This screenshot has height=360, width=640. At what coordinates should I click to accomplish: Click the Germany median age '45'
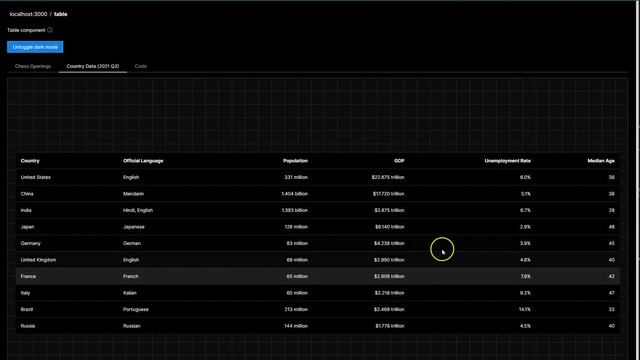[611, 243]
